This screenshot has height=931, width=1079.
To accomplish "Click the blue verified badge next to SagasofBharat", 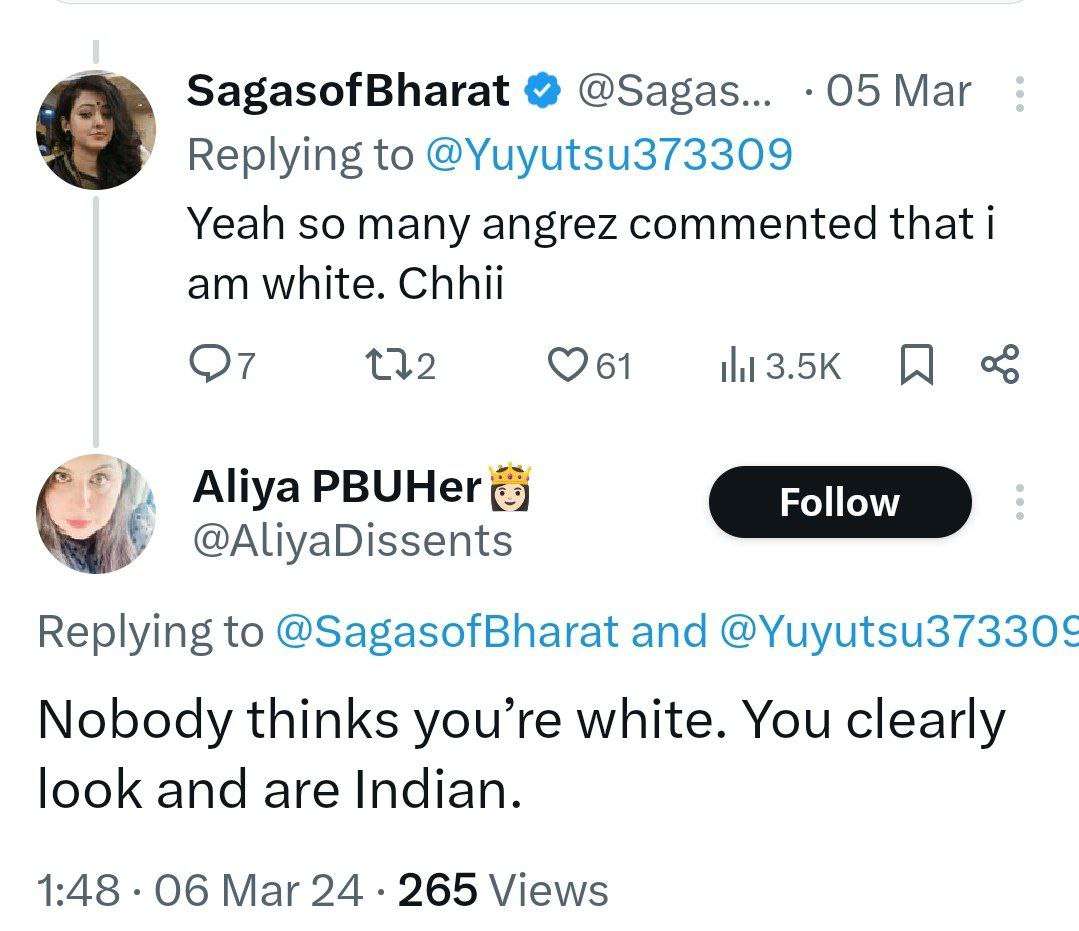I will pyautogui.click(x=543, y=92).
